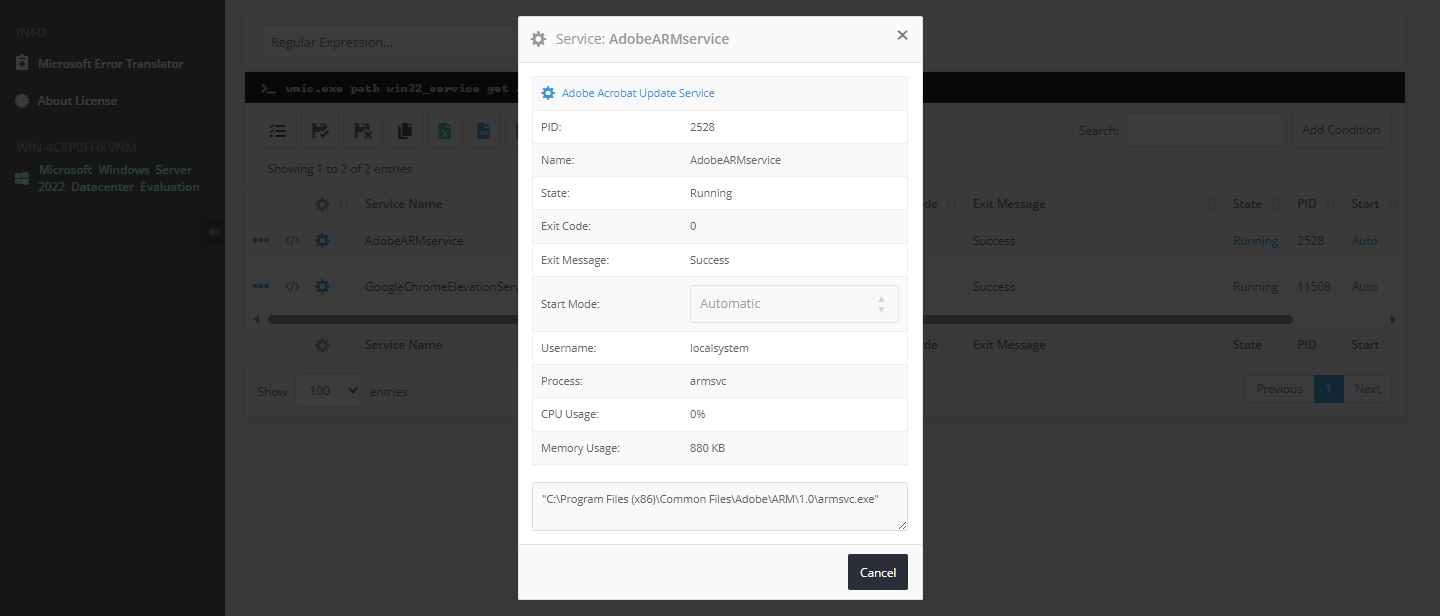Image resolution: width=1440 pixels, height=616 pixels.
Task: Select the Exit Message value Success in the dialog
Action: coord(710,260)
